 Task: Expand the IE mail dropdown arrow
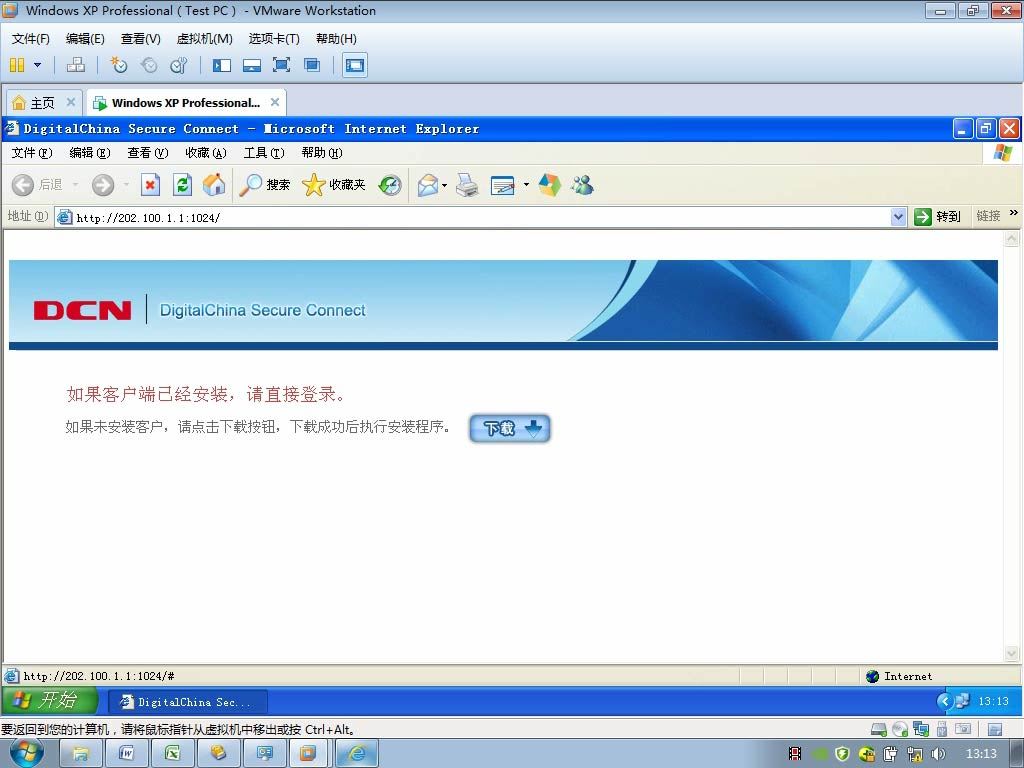tap(444, 185)
